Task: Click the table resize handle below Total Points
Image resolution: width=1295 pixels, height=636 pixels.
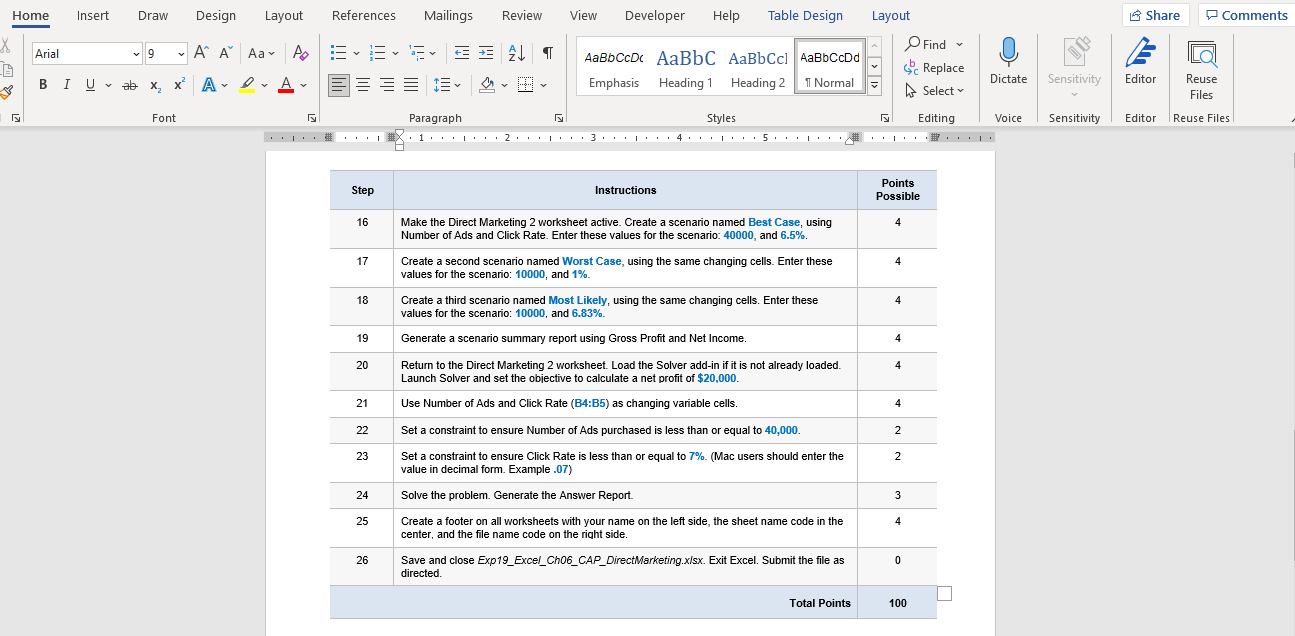Action: point(944,594)
